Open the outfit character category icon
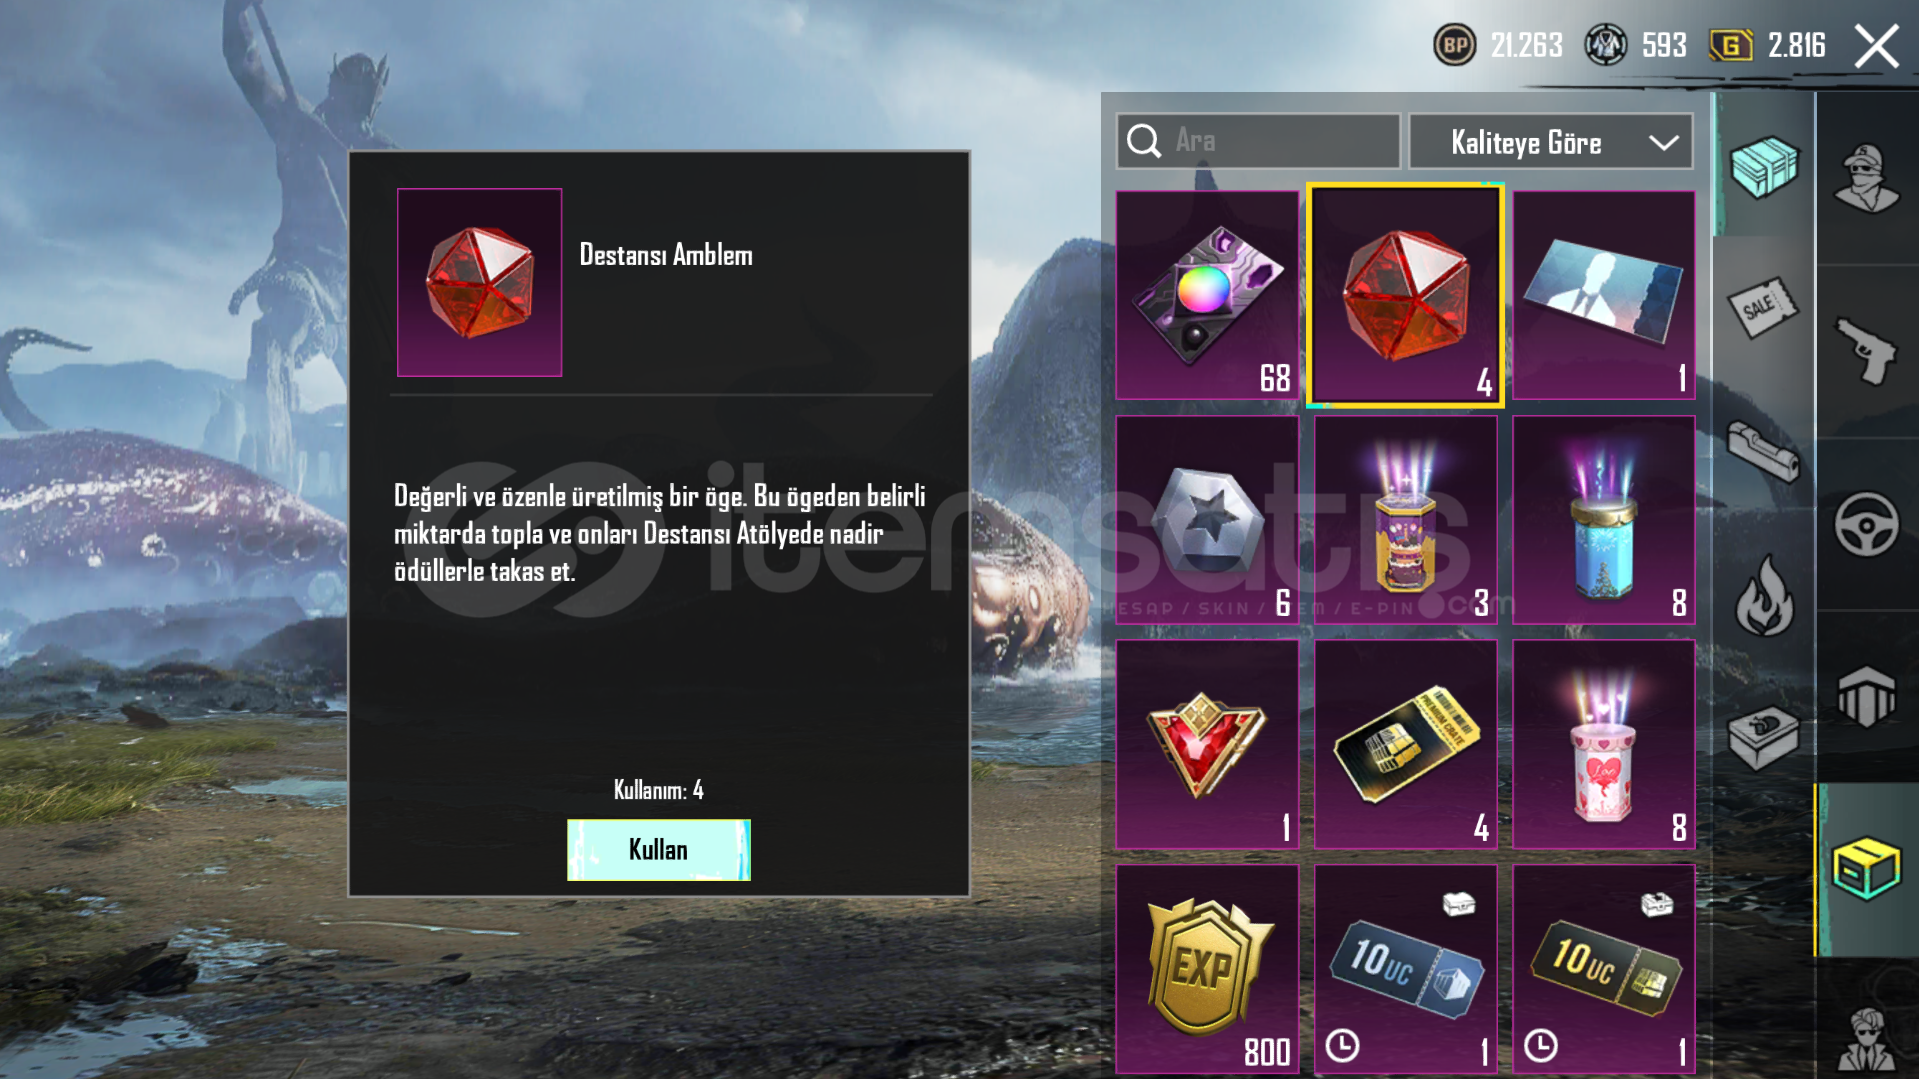Viewport: 1919px width, 1079px height. [1866, 177]
